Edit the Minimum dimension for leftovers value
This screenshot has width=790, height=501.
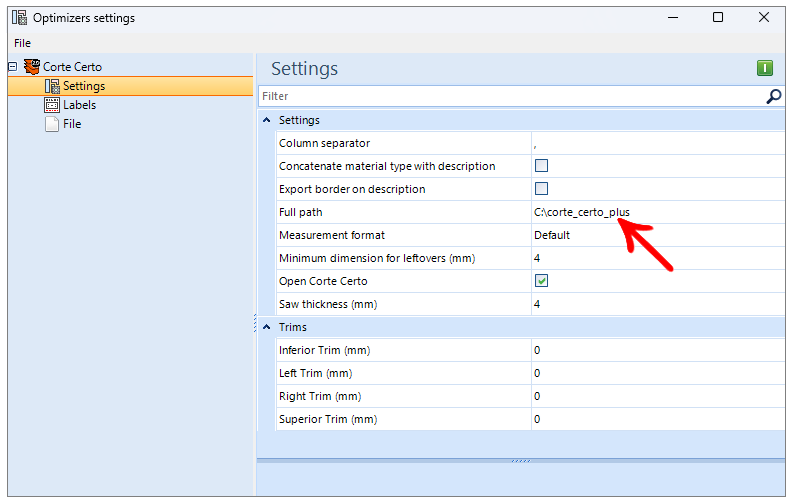[x=658, y=258]
